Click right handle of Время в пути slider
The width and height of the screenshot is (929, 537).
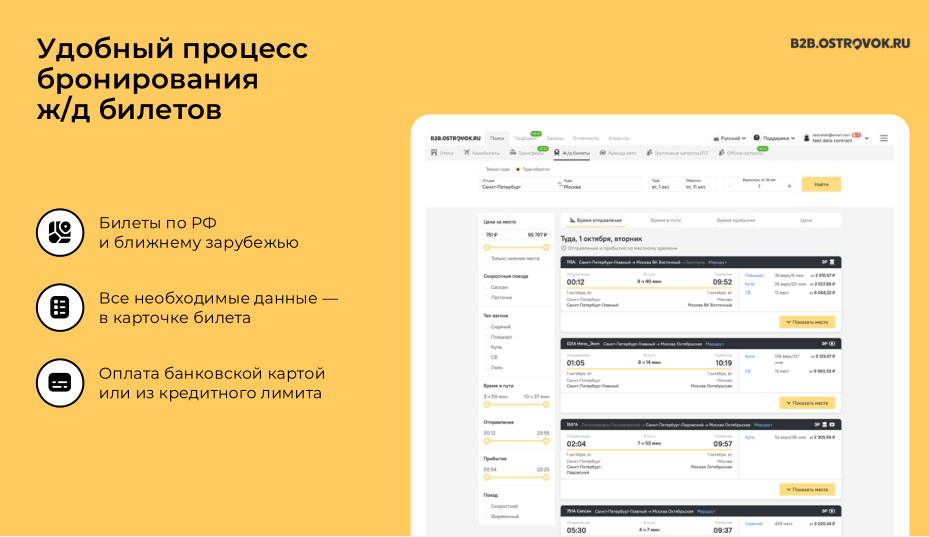point(546,405)
